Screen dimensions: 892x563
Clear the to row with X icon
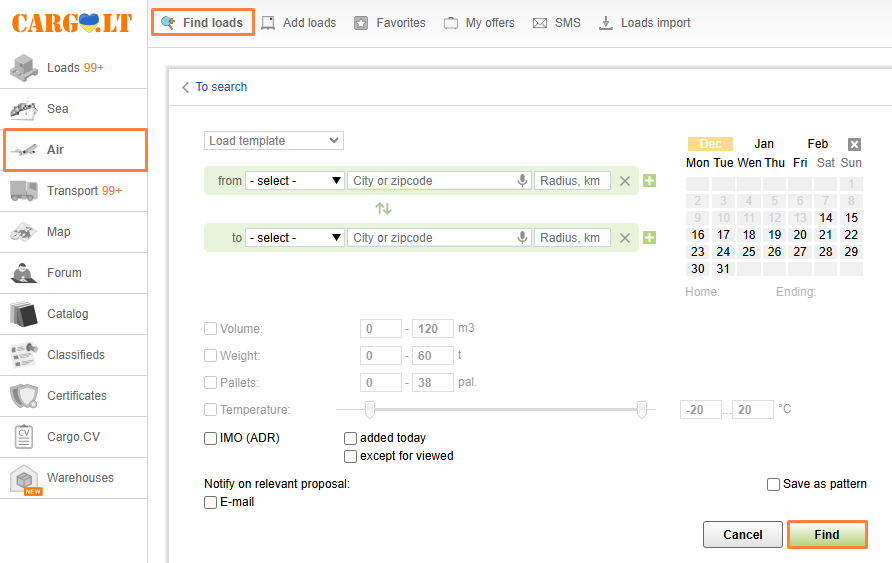tap(625, 238)
